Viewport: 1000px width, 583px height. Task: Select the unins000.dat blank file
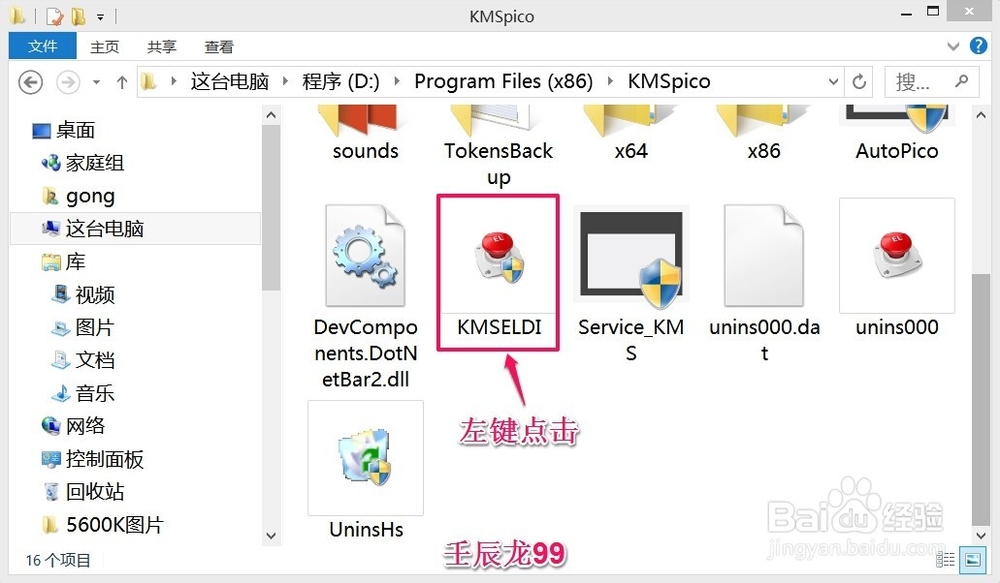coord(763,256)
